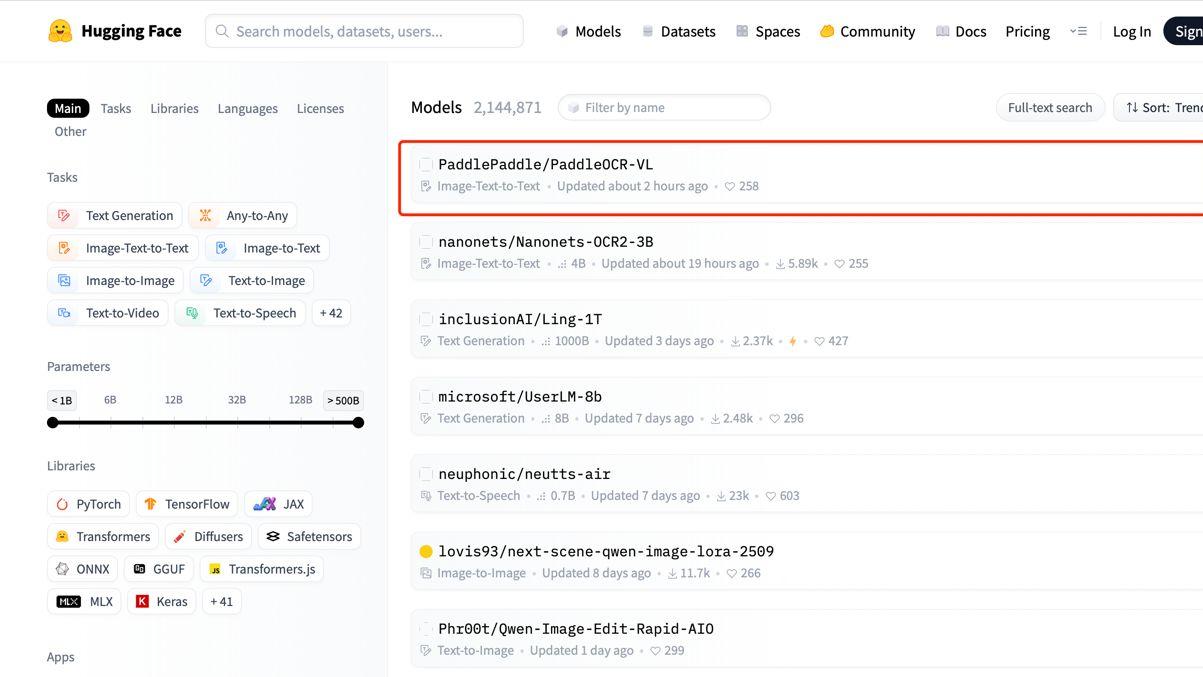1203x677 pixels.
Task: Open neuphonic/neutts-air model
Action: (524, 474)
